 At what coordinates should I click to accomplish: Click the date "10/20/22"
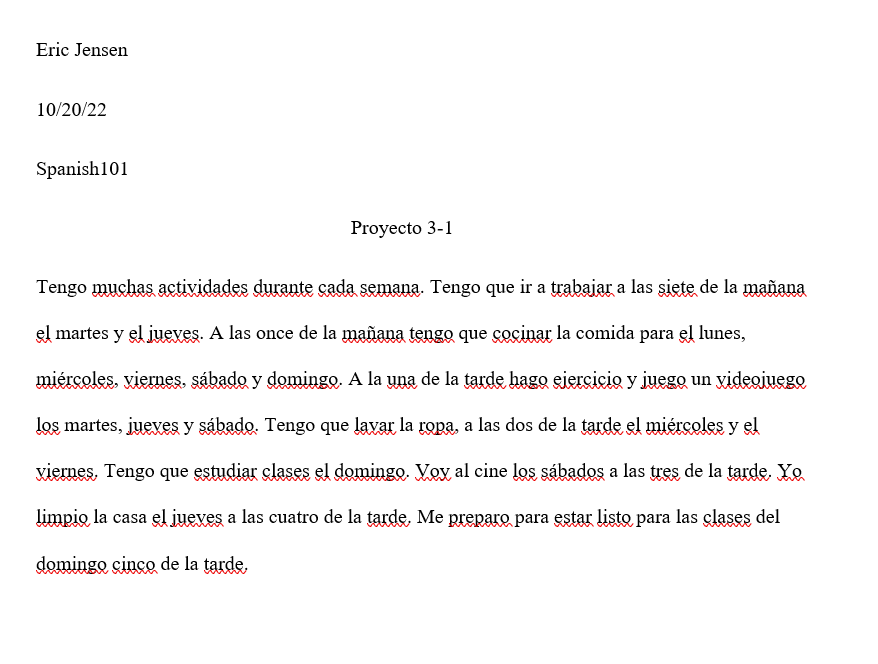tap(71, 109)
